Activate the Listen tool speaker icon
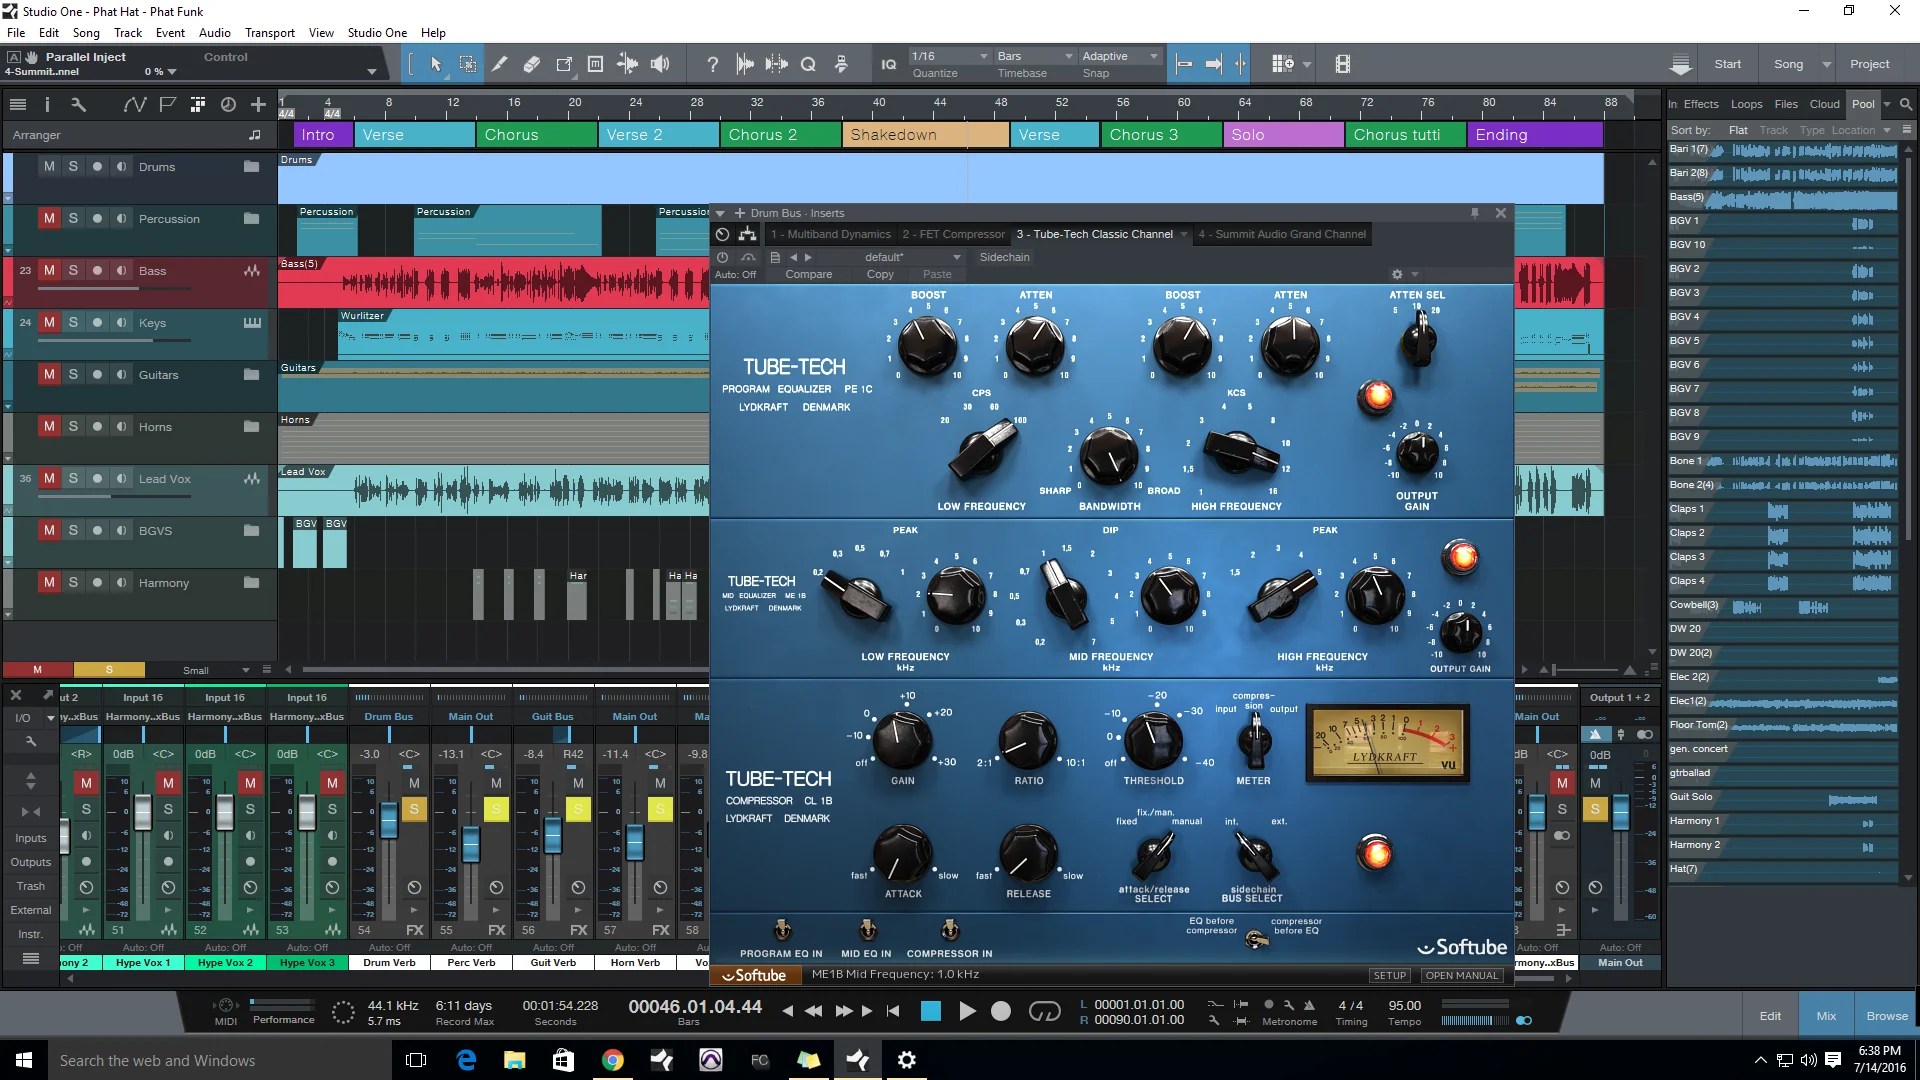Image resolution: width=1920 pixels, height=1080 pixels. point(660,63)
